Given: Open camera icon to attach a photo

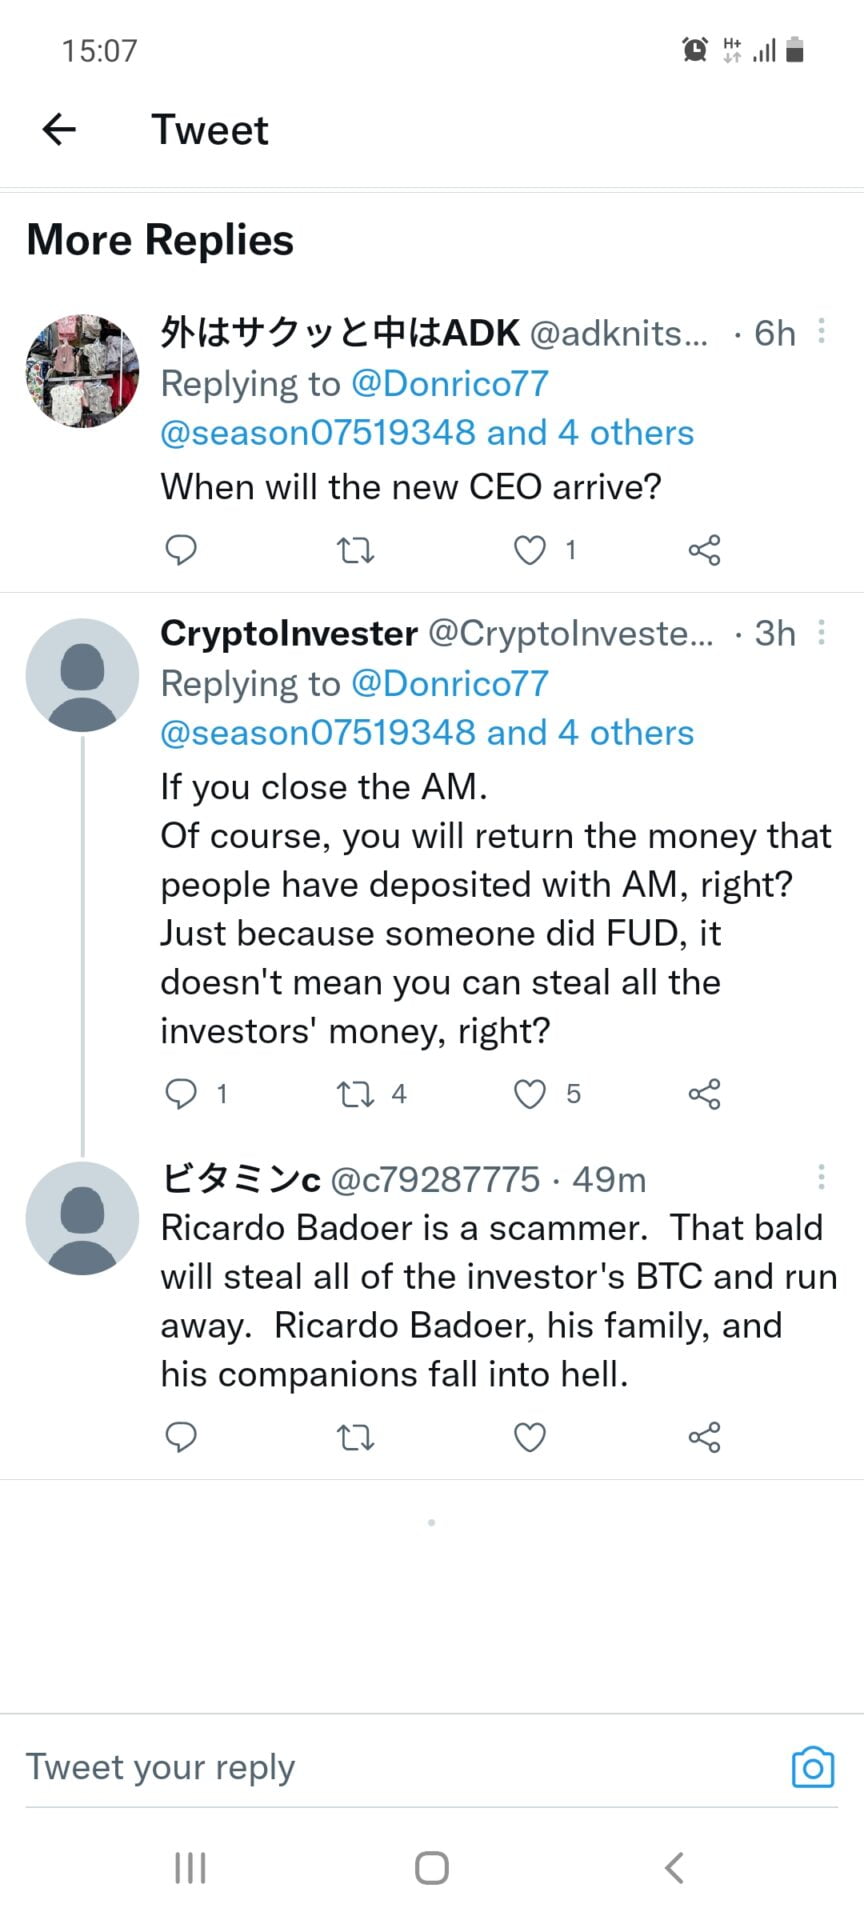Looking at the screenshot, I should click(x=813, y=1767).
